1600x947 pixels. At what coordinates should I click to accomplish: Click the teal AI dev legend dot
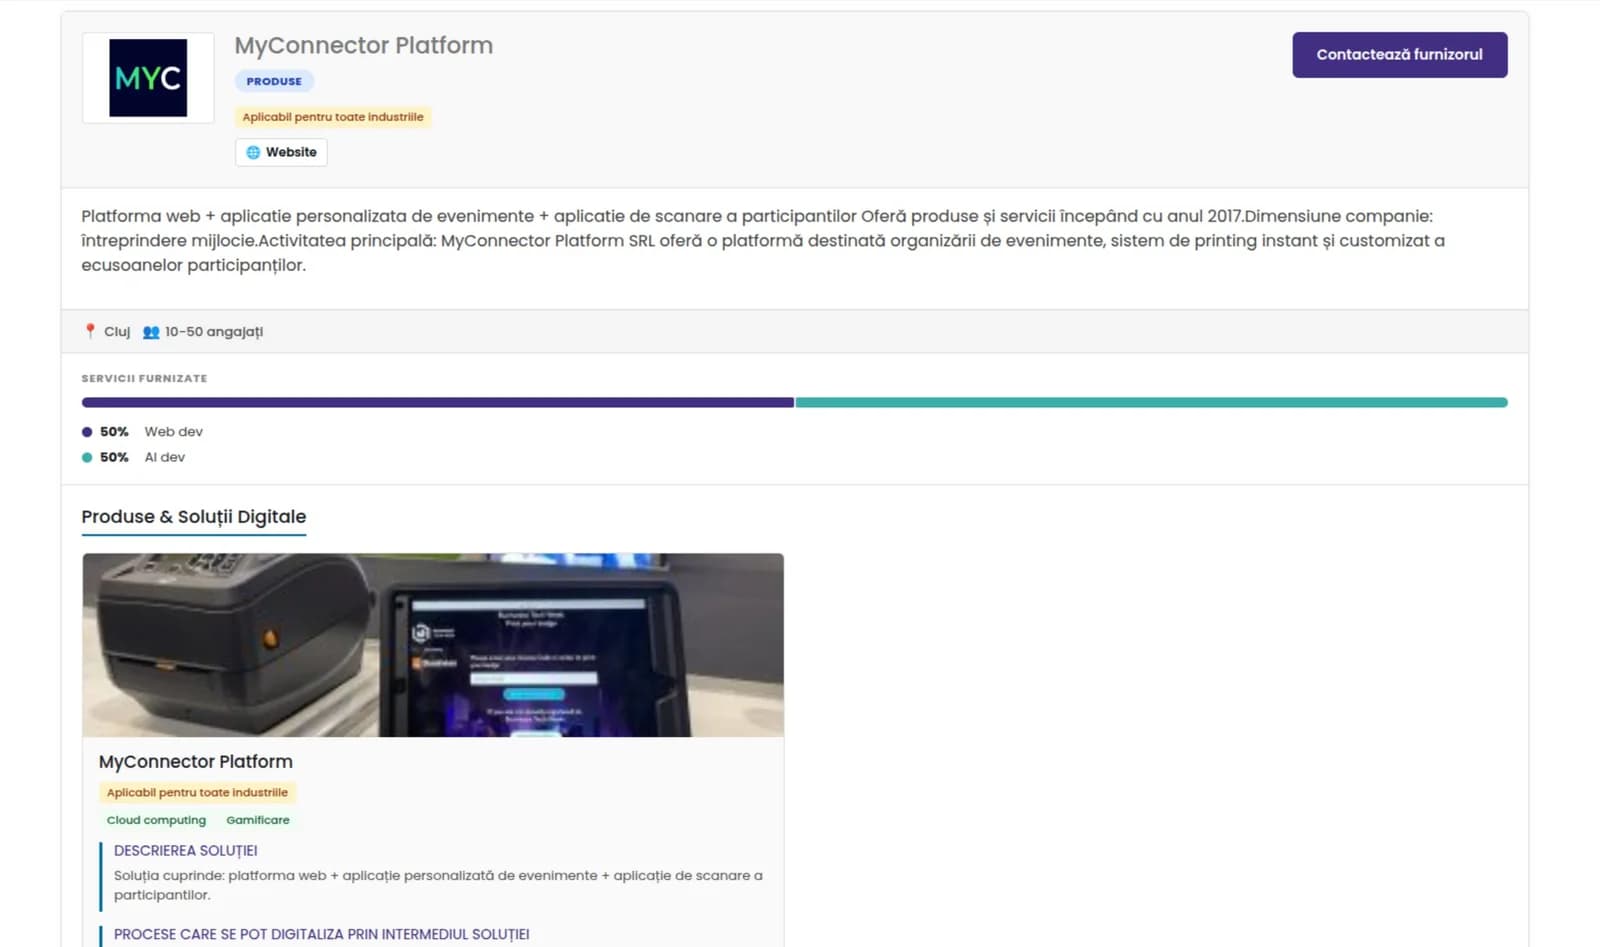point(87,457)
